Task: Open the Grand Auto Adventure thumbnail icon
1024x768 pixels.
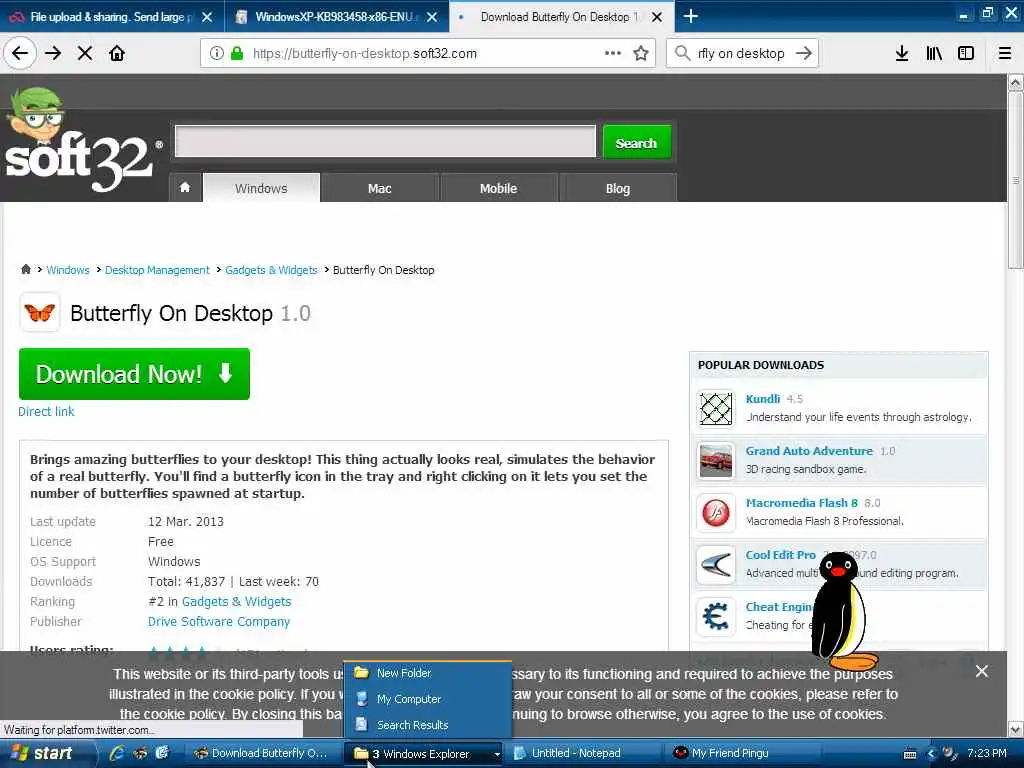Action: point(716,460)
